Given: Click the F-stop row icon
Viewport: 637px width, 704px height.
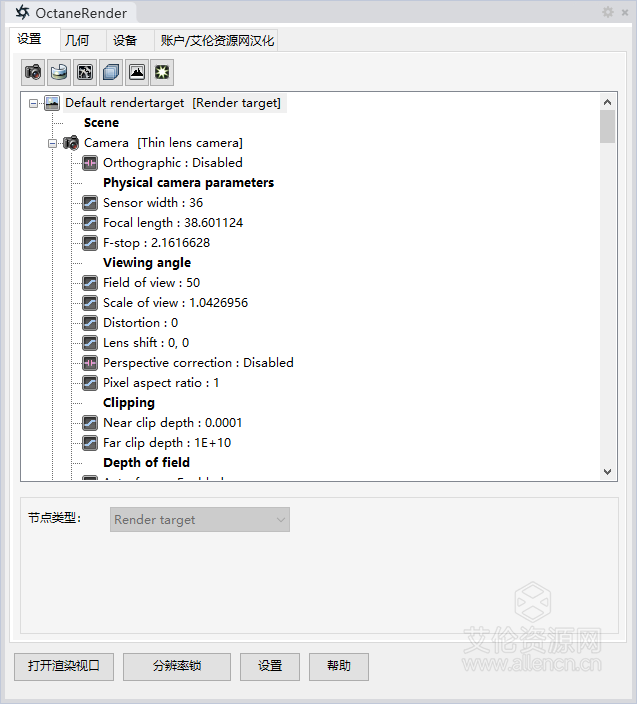Looking at the screenshot, I should (90, 243).
